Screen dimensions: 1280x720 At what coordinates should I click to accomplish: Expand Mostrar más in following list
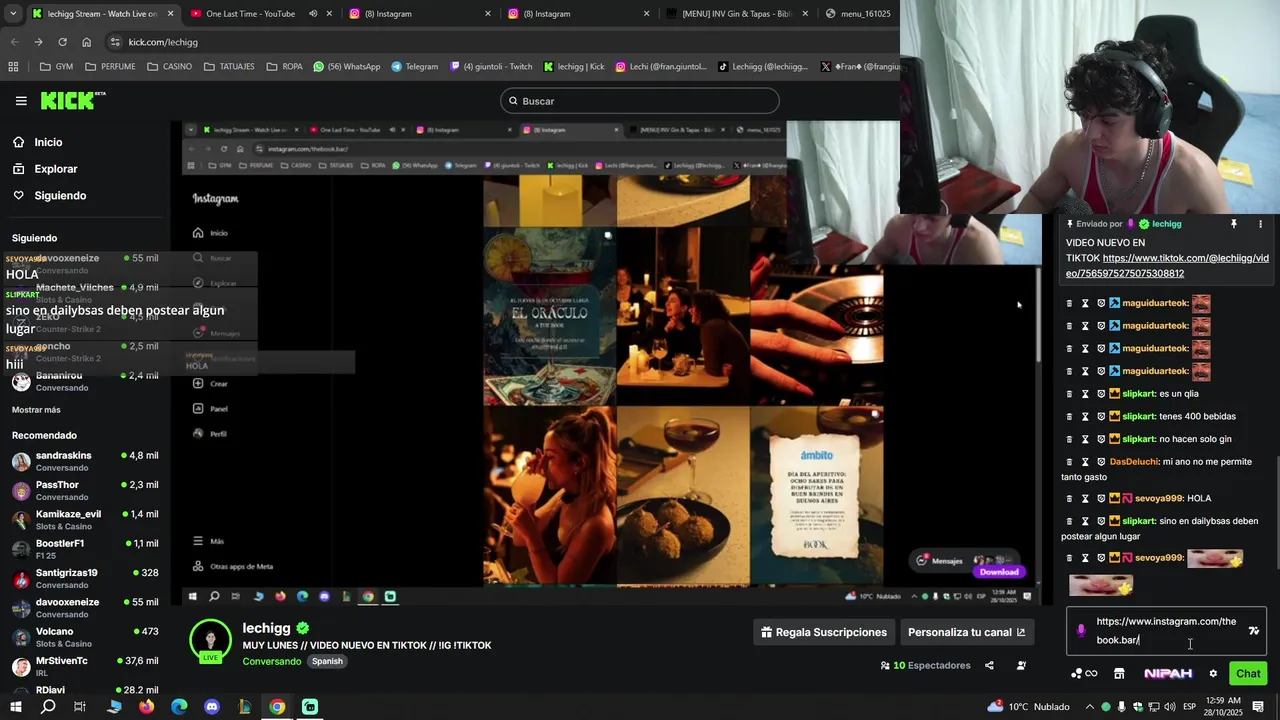pos(36,410)
